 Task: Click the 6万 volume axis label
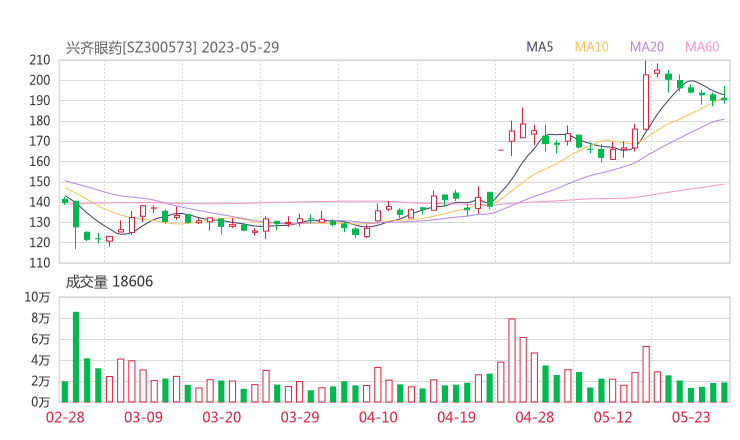point(41,339)
